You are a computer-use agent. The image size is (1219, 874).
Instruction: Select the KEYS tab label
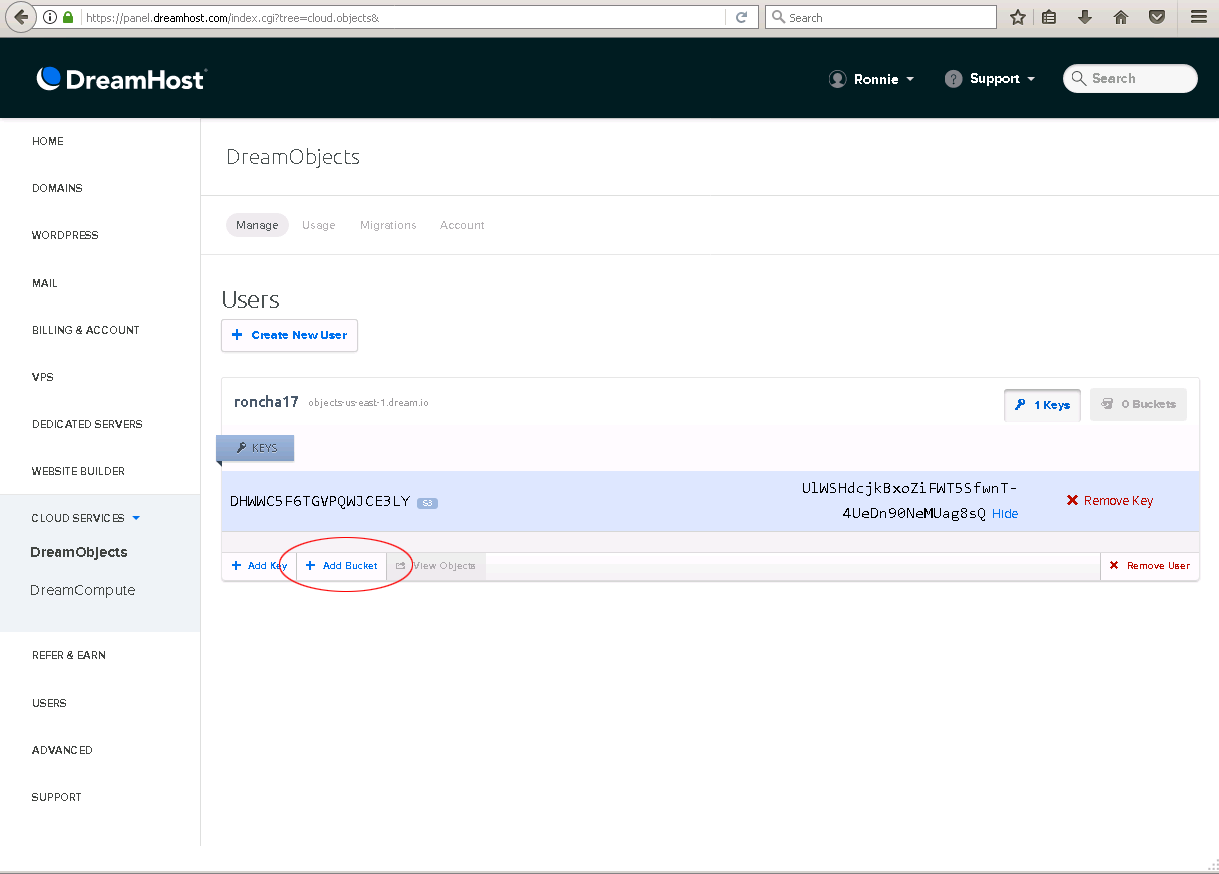pos(256,448)
